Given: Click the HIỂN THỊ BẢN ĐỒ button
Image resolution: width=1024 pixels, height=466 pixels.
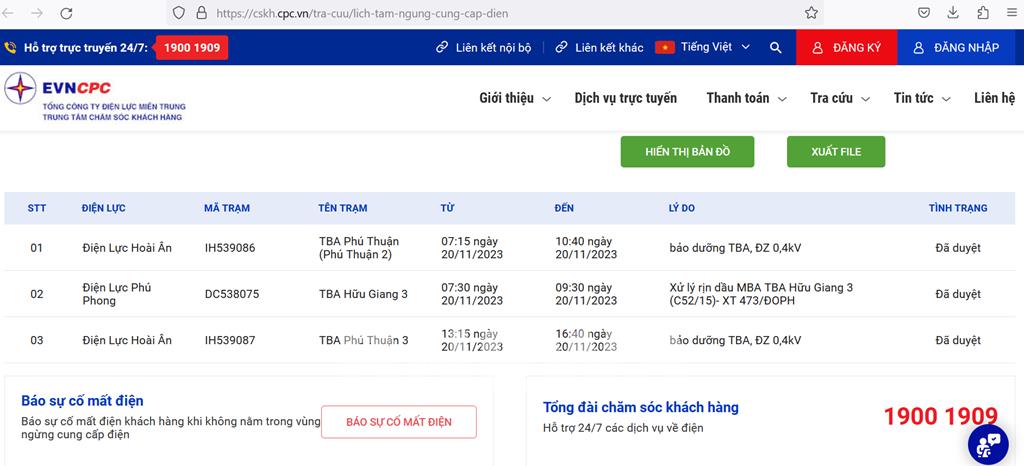Looking at the screenshot, I should [x=687, y=151].
